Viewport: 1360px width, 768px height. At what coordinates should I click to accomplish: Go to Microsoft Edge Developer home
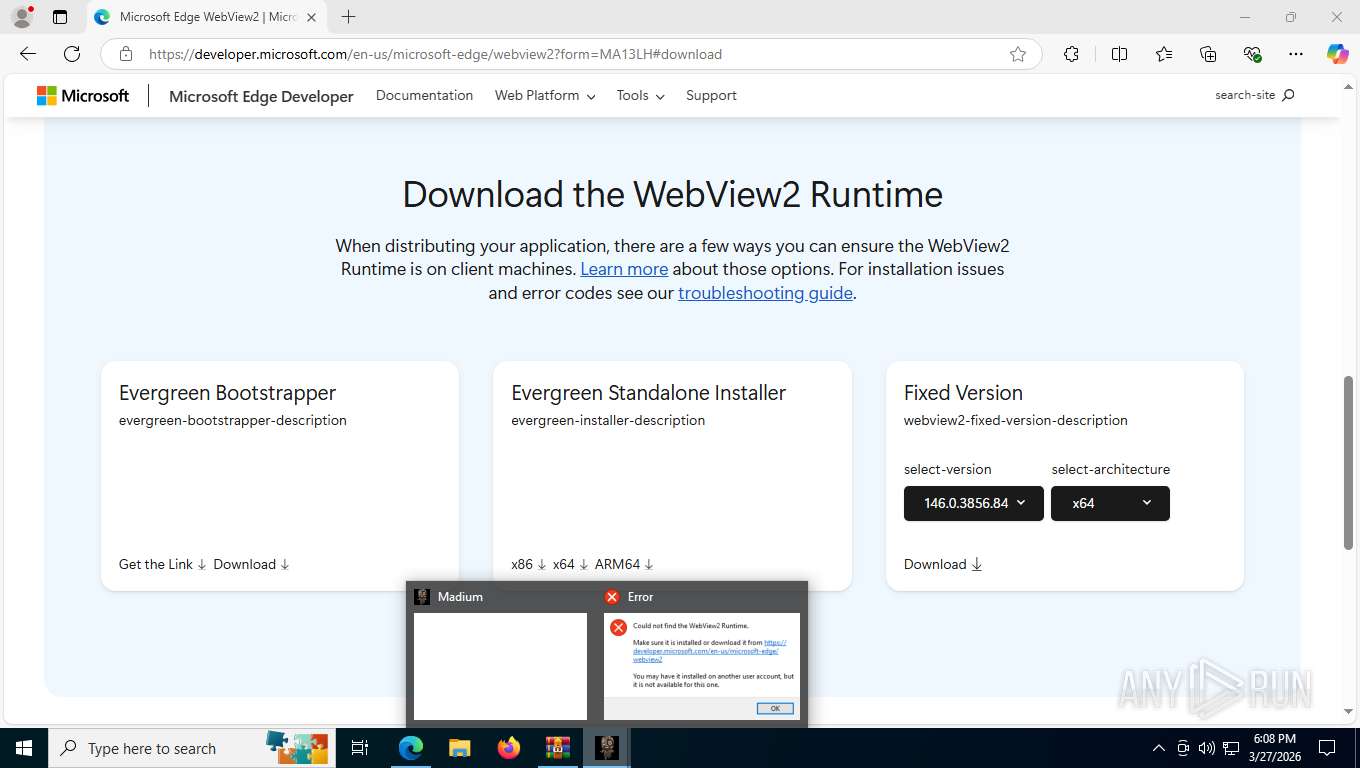click(x=261, y=96)
